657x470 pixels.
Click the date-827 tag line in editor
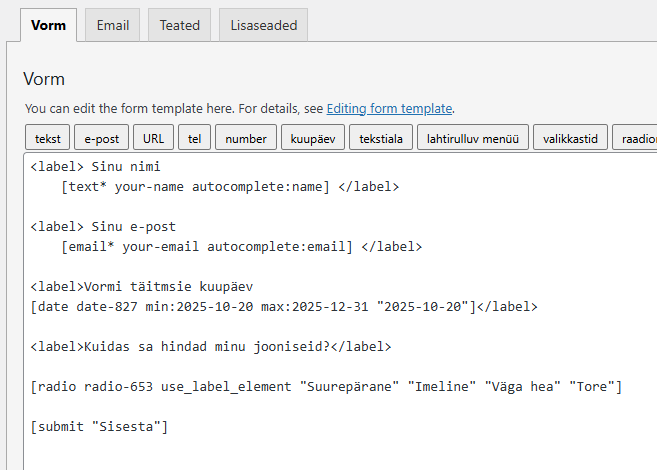[x=284, y=306]
